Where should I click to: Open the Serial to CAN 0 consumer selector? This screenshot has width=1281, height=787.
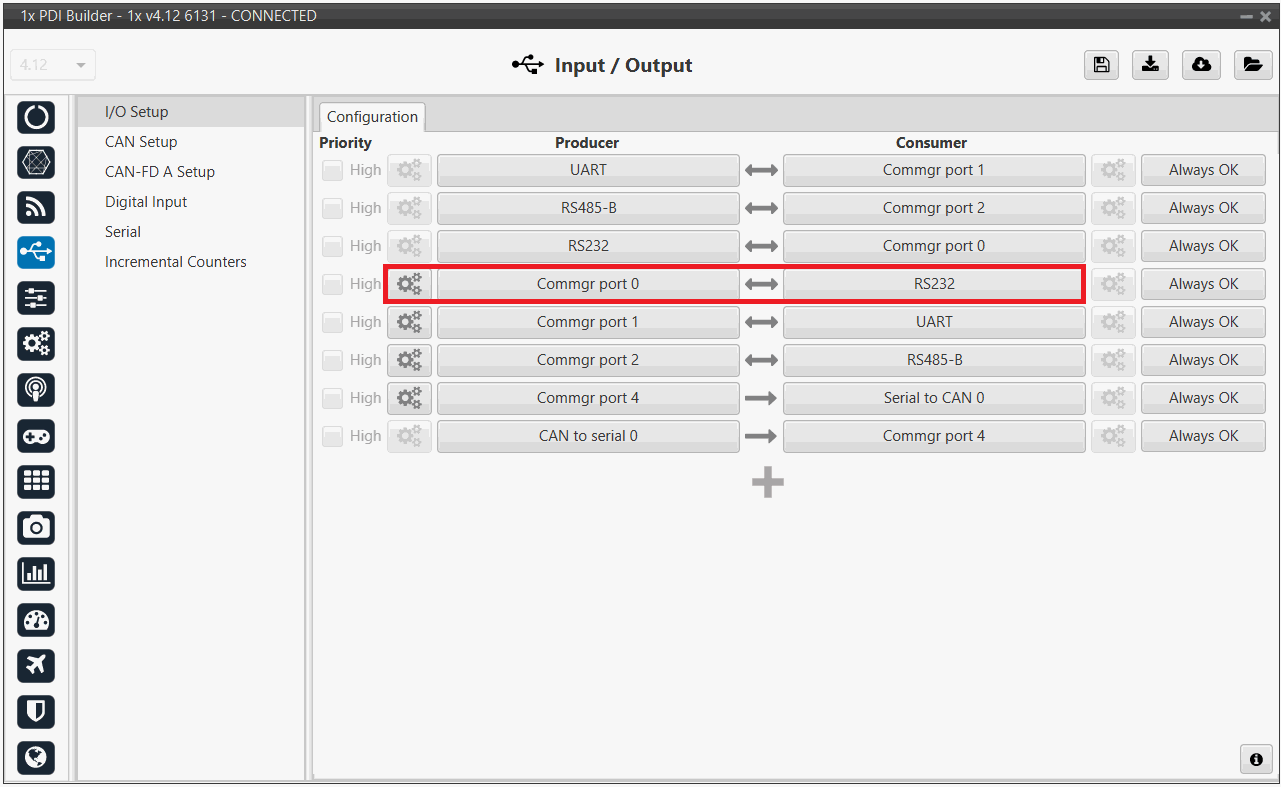point(933,398)
